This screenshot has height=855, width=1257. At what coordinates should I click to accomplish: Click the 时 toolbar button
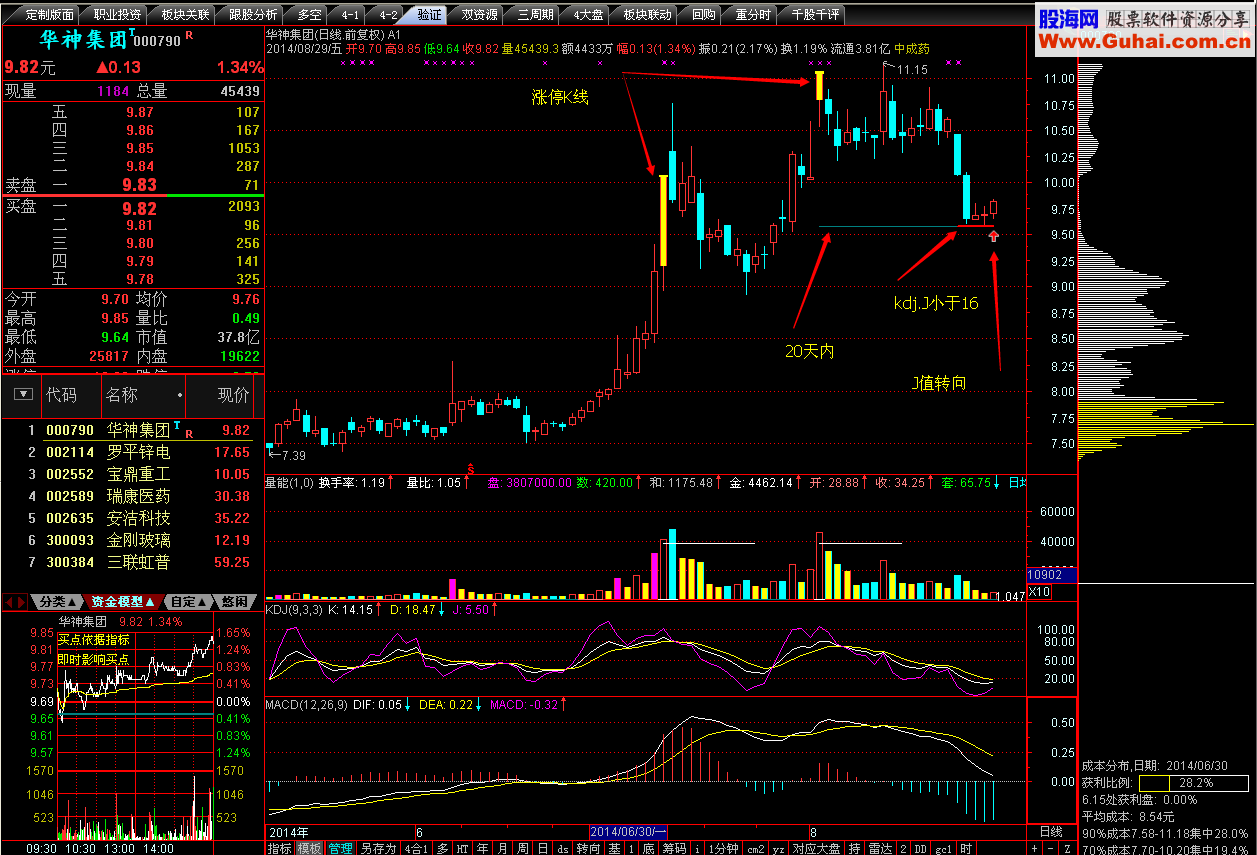point(966,848)
